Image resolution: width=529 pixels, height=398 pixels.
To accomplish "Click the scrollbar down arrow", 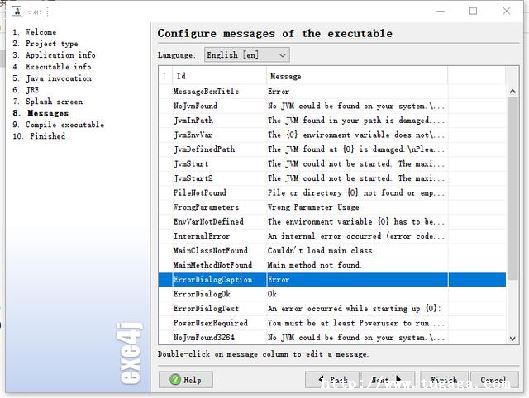I will tap(512, 338).
